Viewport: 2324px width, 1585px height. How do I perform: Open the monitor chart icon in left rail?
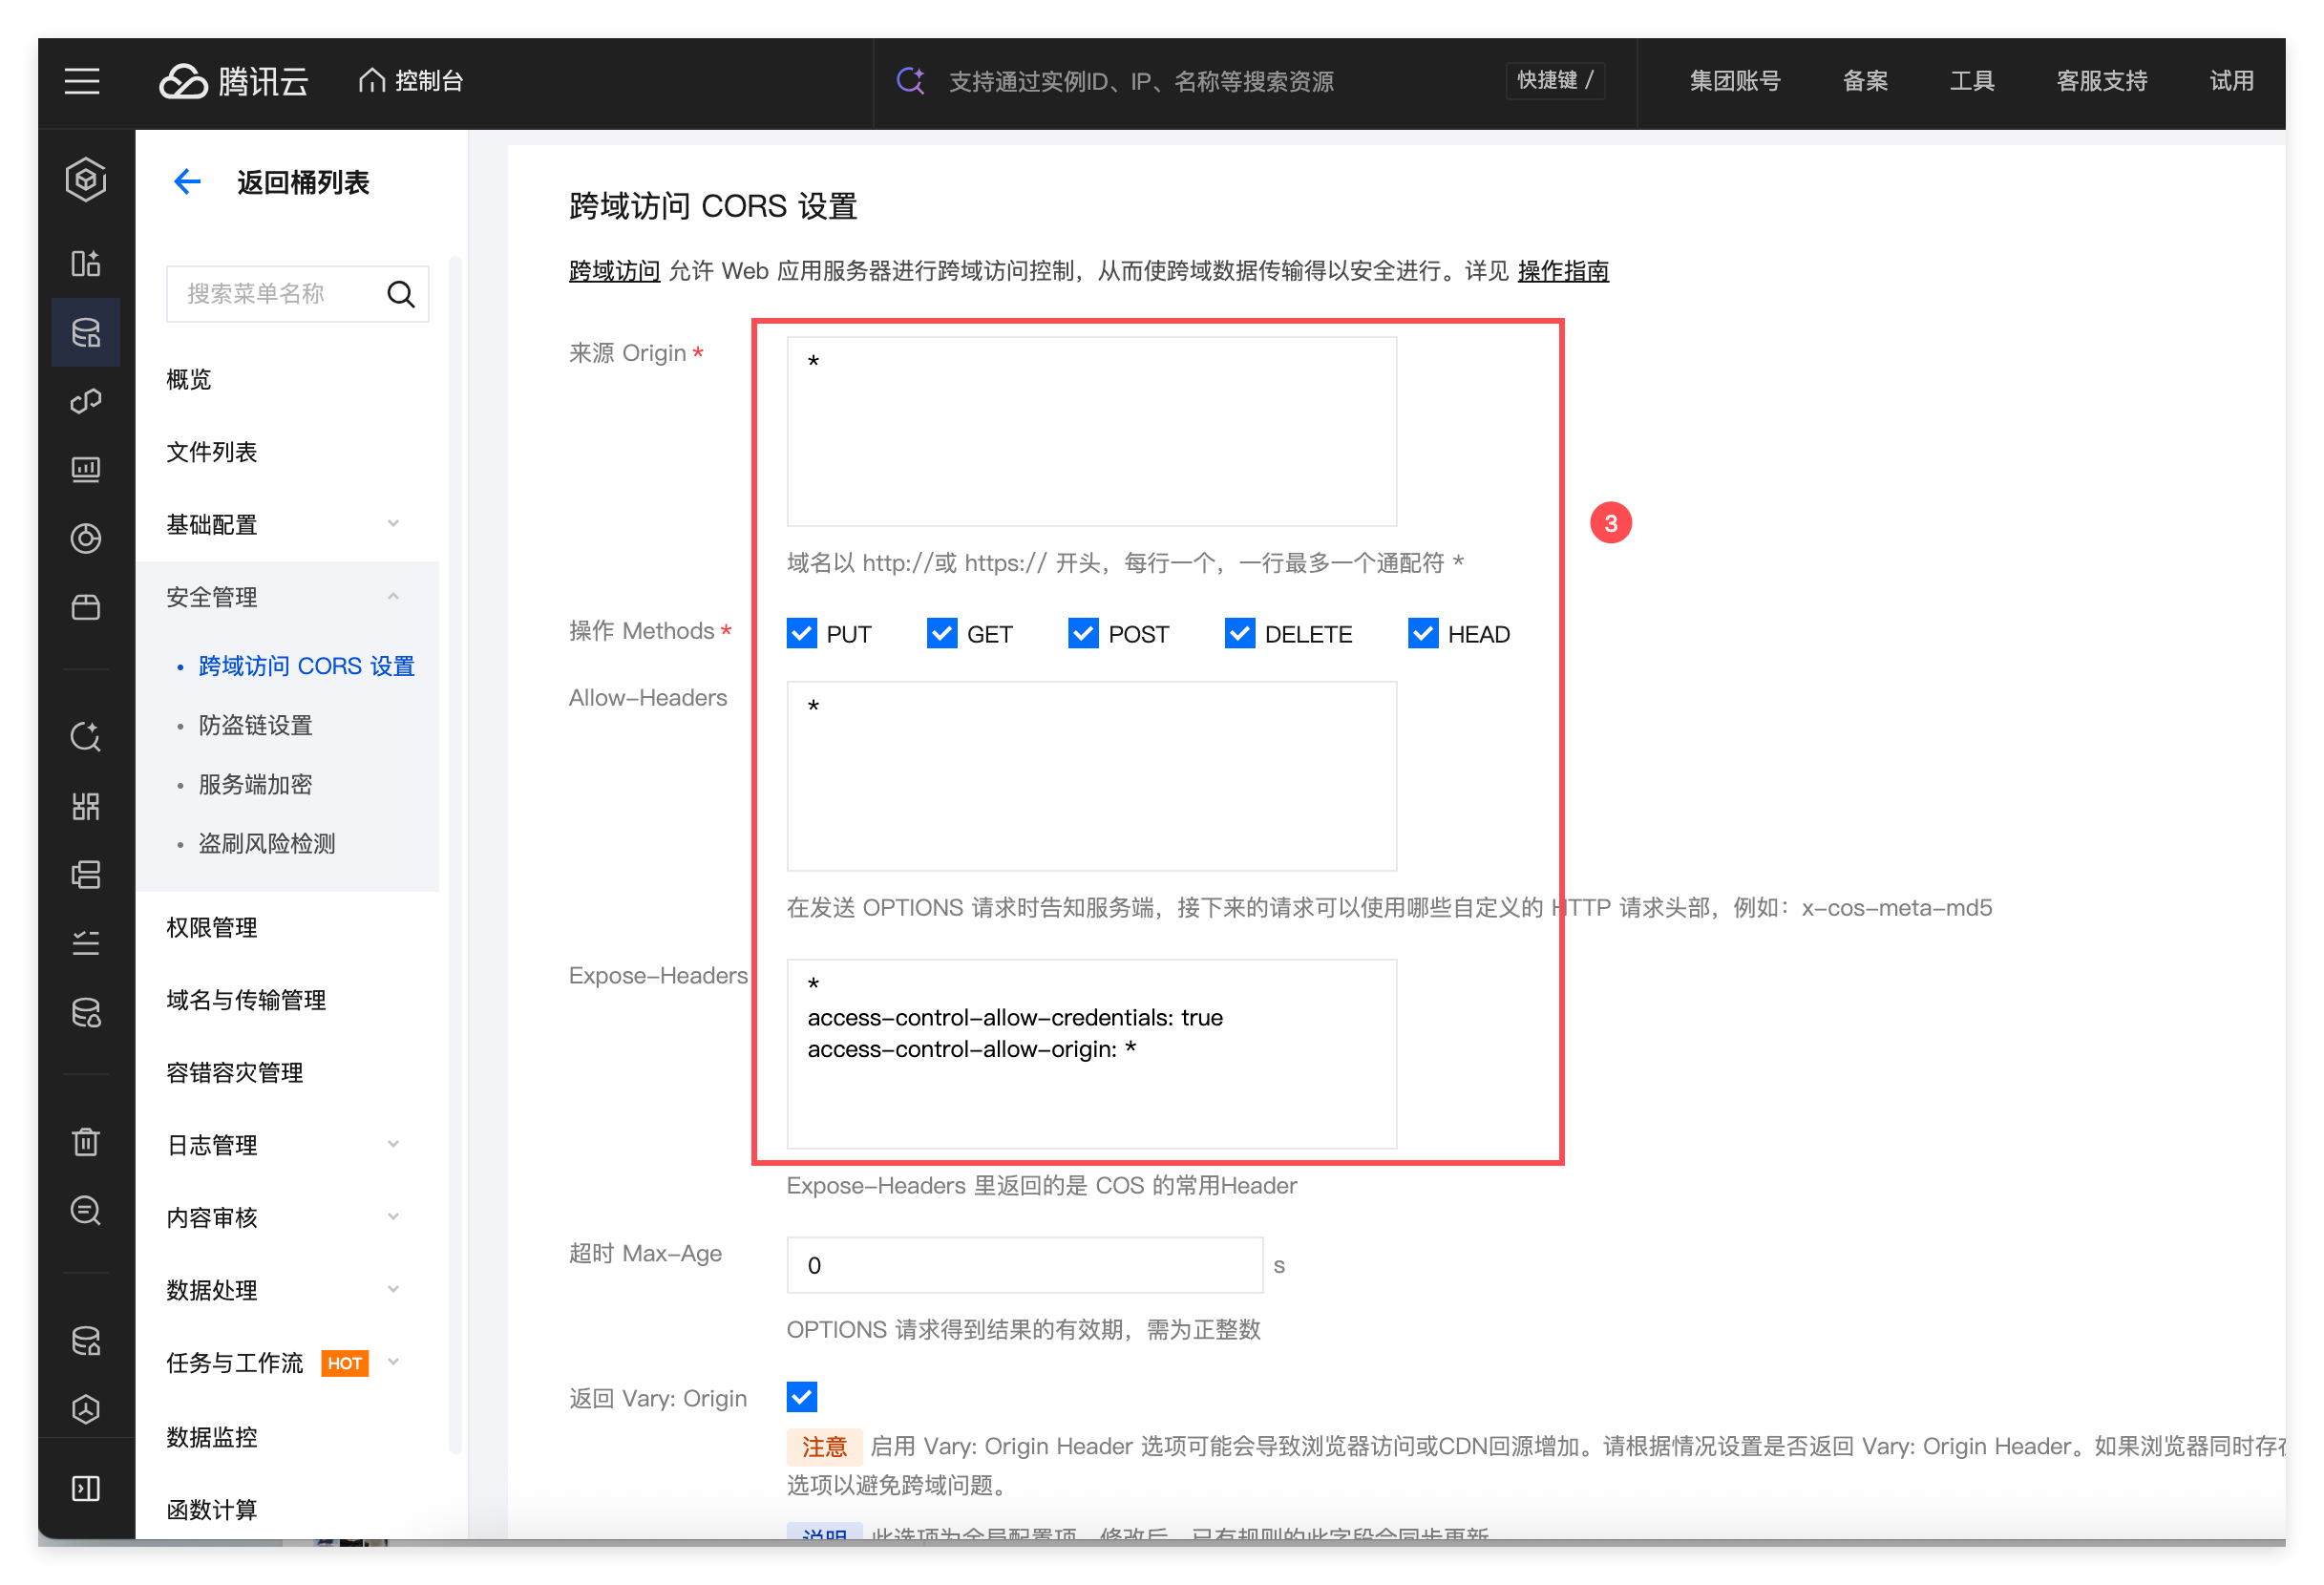point(86,470)
